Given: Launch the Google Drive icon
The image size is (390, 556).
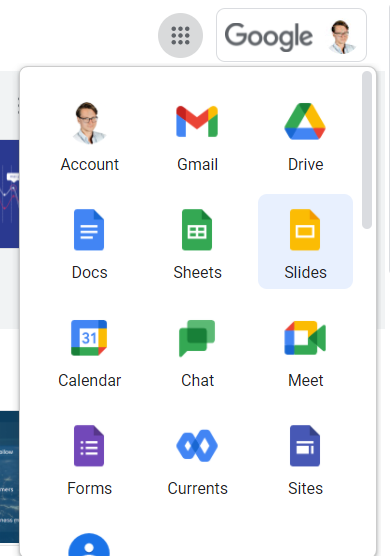Looking at the screenshot, I should (x=305, y=122).
